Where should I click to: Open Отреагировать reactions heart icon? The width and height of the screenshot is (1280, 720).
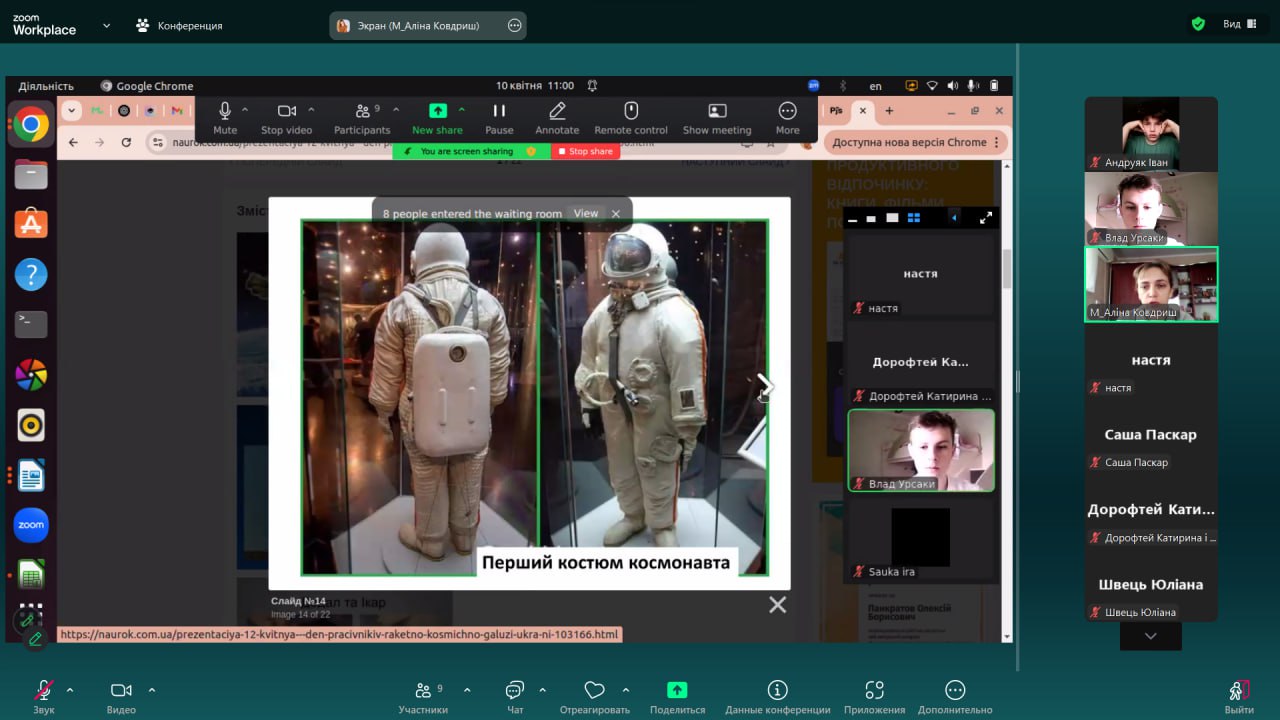click(x=595, y=690)
